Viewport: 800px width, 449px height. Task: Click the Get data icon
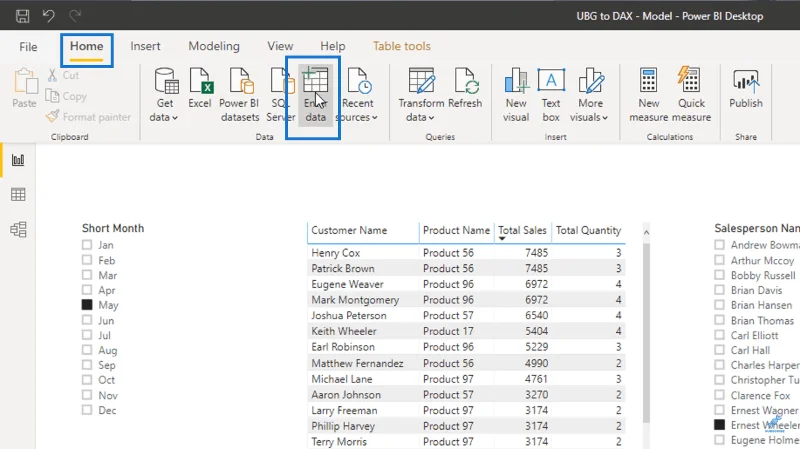tap(166, 81)
